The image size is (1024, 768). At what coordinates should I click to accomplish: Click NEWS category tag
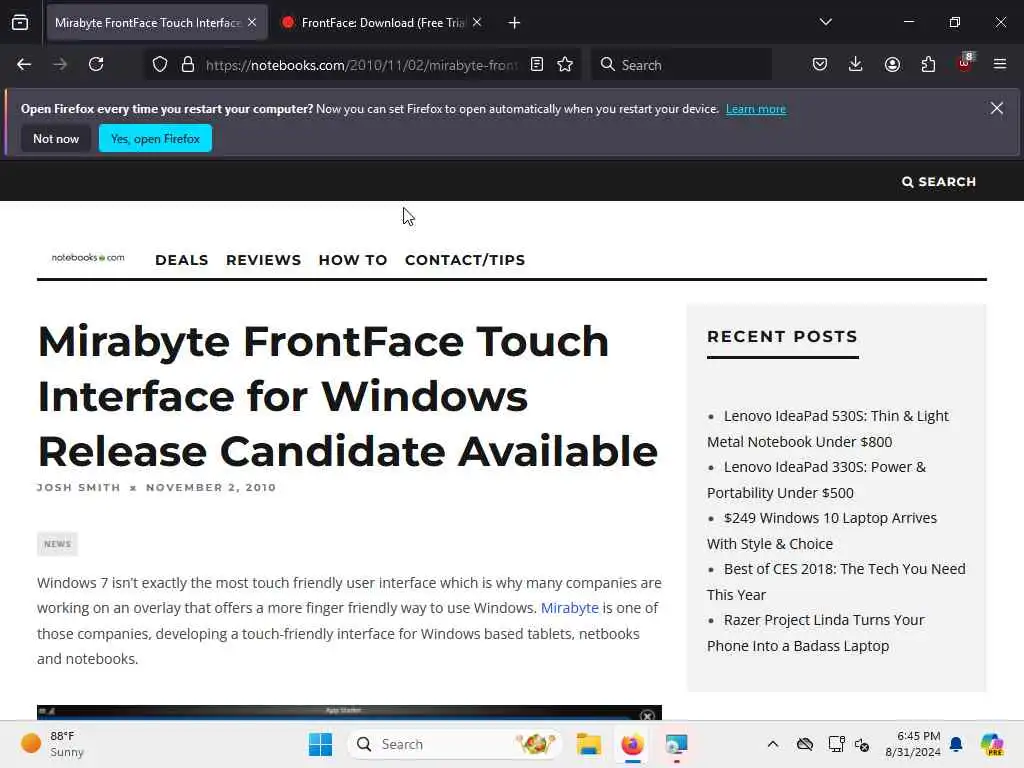click(x=57, y=544)
